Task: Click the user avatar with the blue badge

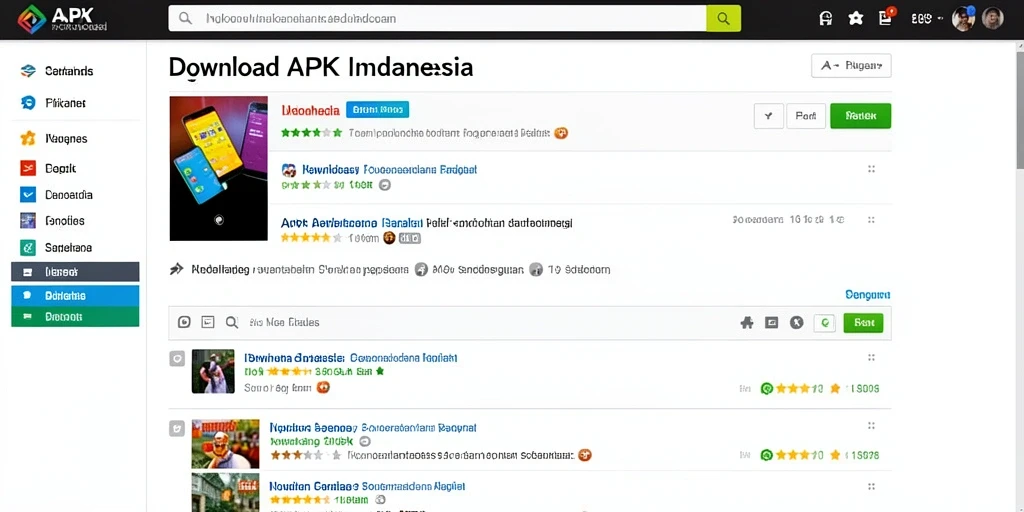Action: (x=964, y=18)
